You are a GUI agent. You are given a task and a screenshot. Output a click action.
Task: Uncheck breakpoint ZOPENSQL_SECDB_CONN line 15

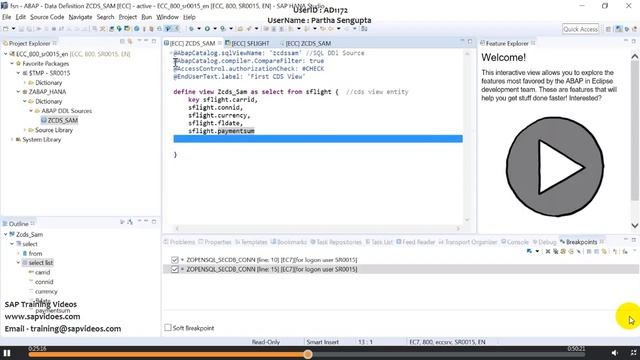[175, 269]
